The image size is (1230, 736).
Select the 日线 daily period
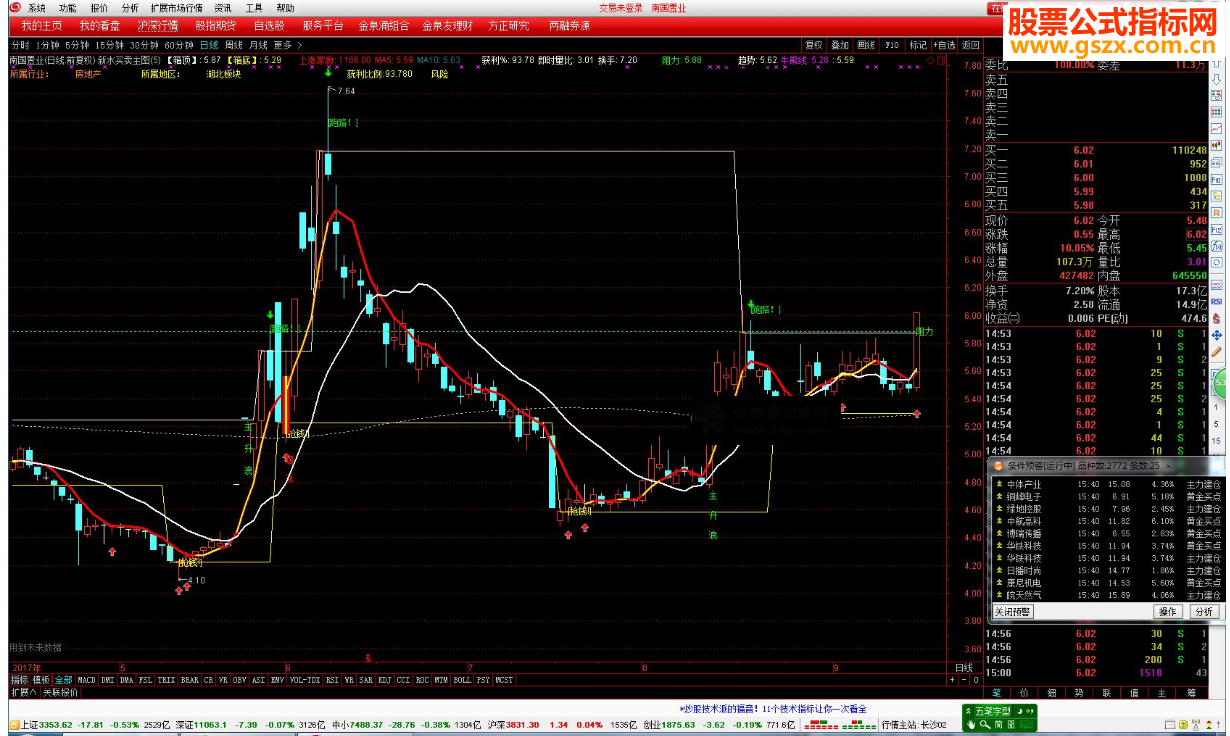coord(208,45)
